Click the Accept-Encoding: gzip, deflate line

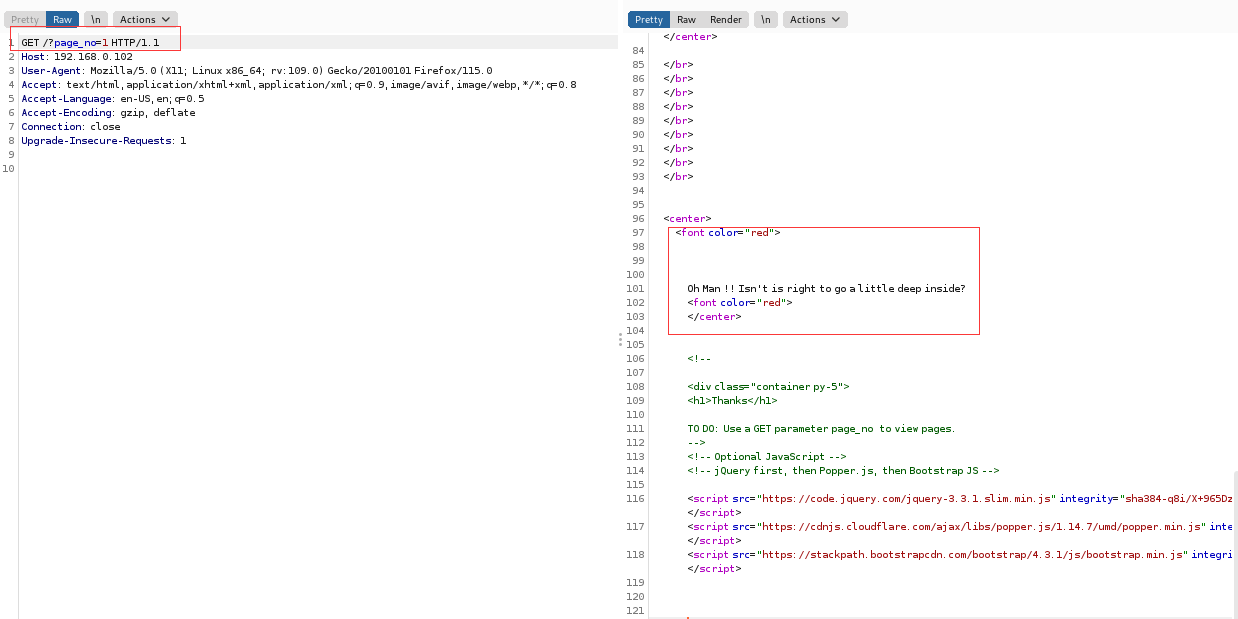[x=108, y=113]
